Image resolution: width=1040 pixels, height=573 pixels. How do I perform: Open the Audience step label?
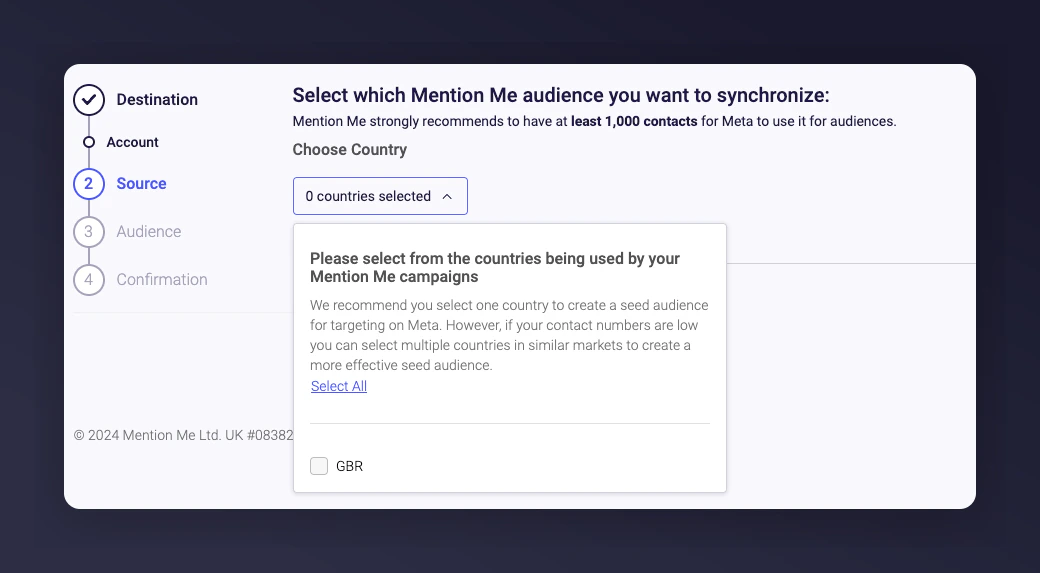coord(149,231)
